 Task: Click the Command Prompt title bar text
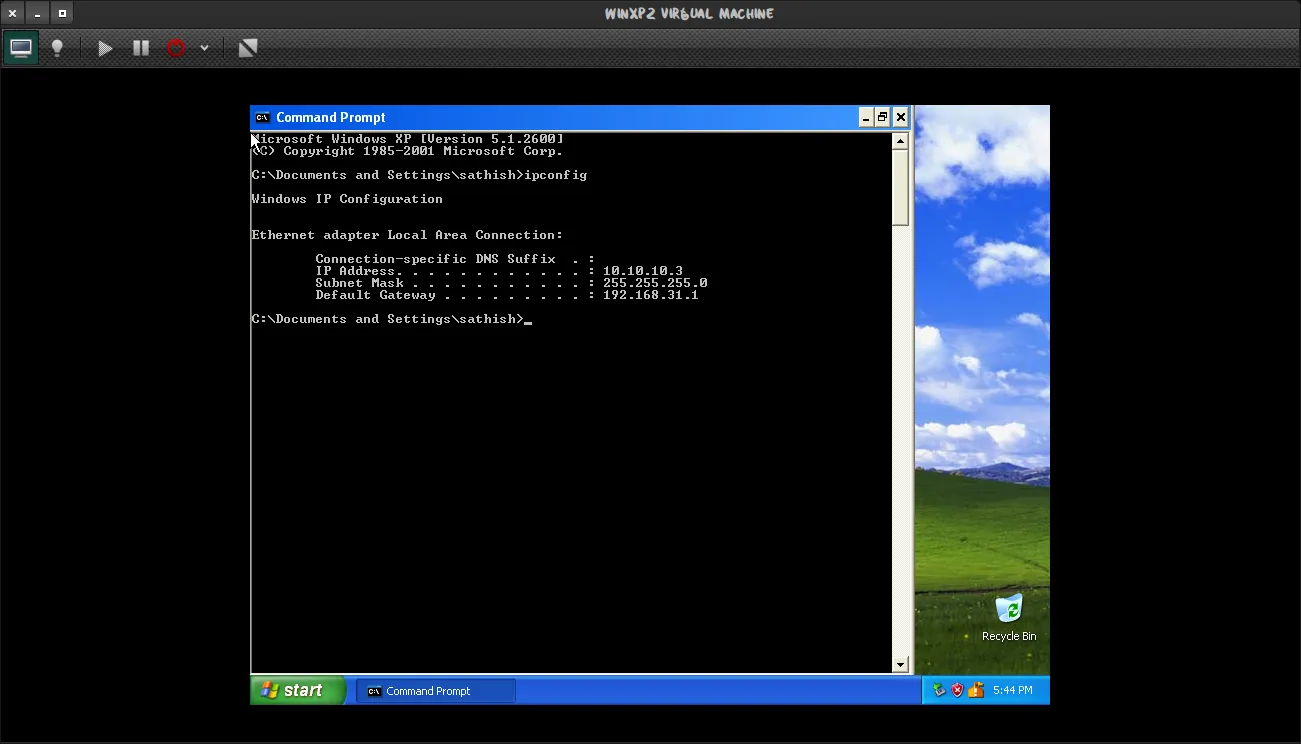click(331, 117)
